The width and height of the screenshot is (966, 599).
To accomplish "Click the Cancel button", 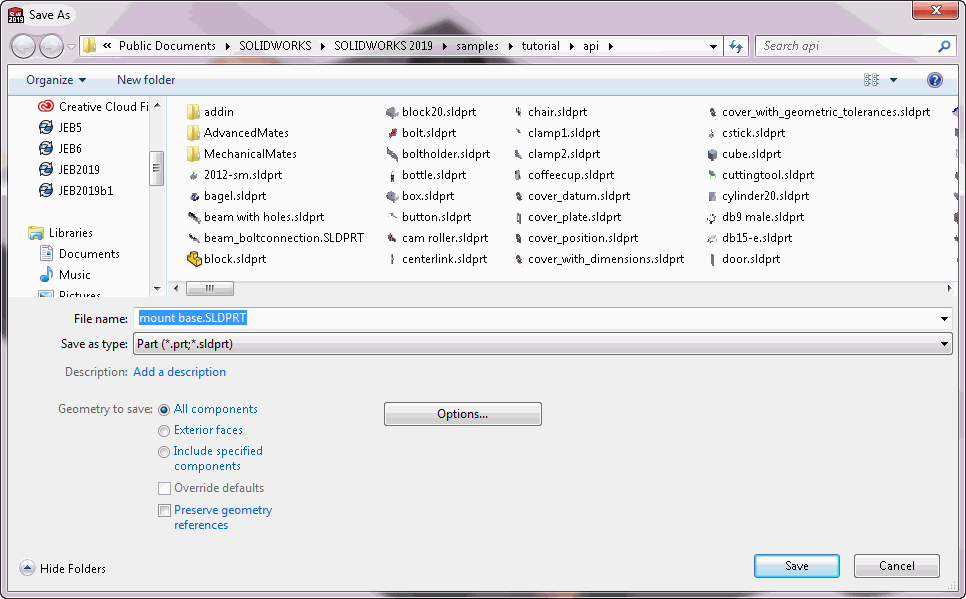I will point(896,566).
